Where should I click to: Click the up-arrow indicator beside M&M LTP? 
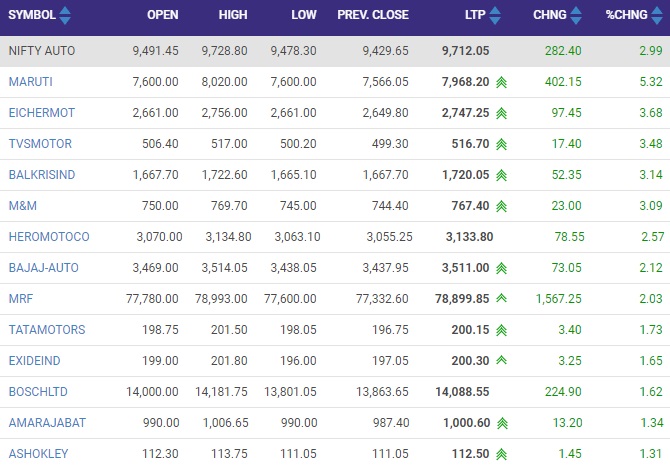pos(502,206)
